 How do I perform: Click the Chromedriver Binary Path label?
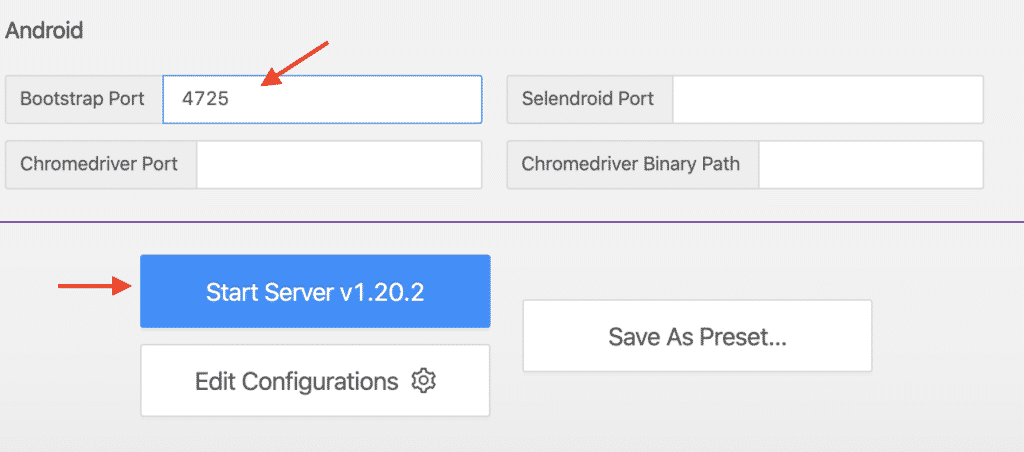point(631,164)
